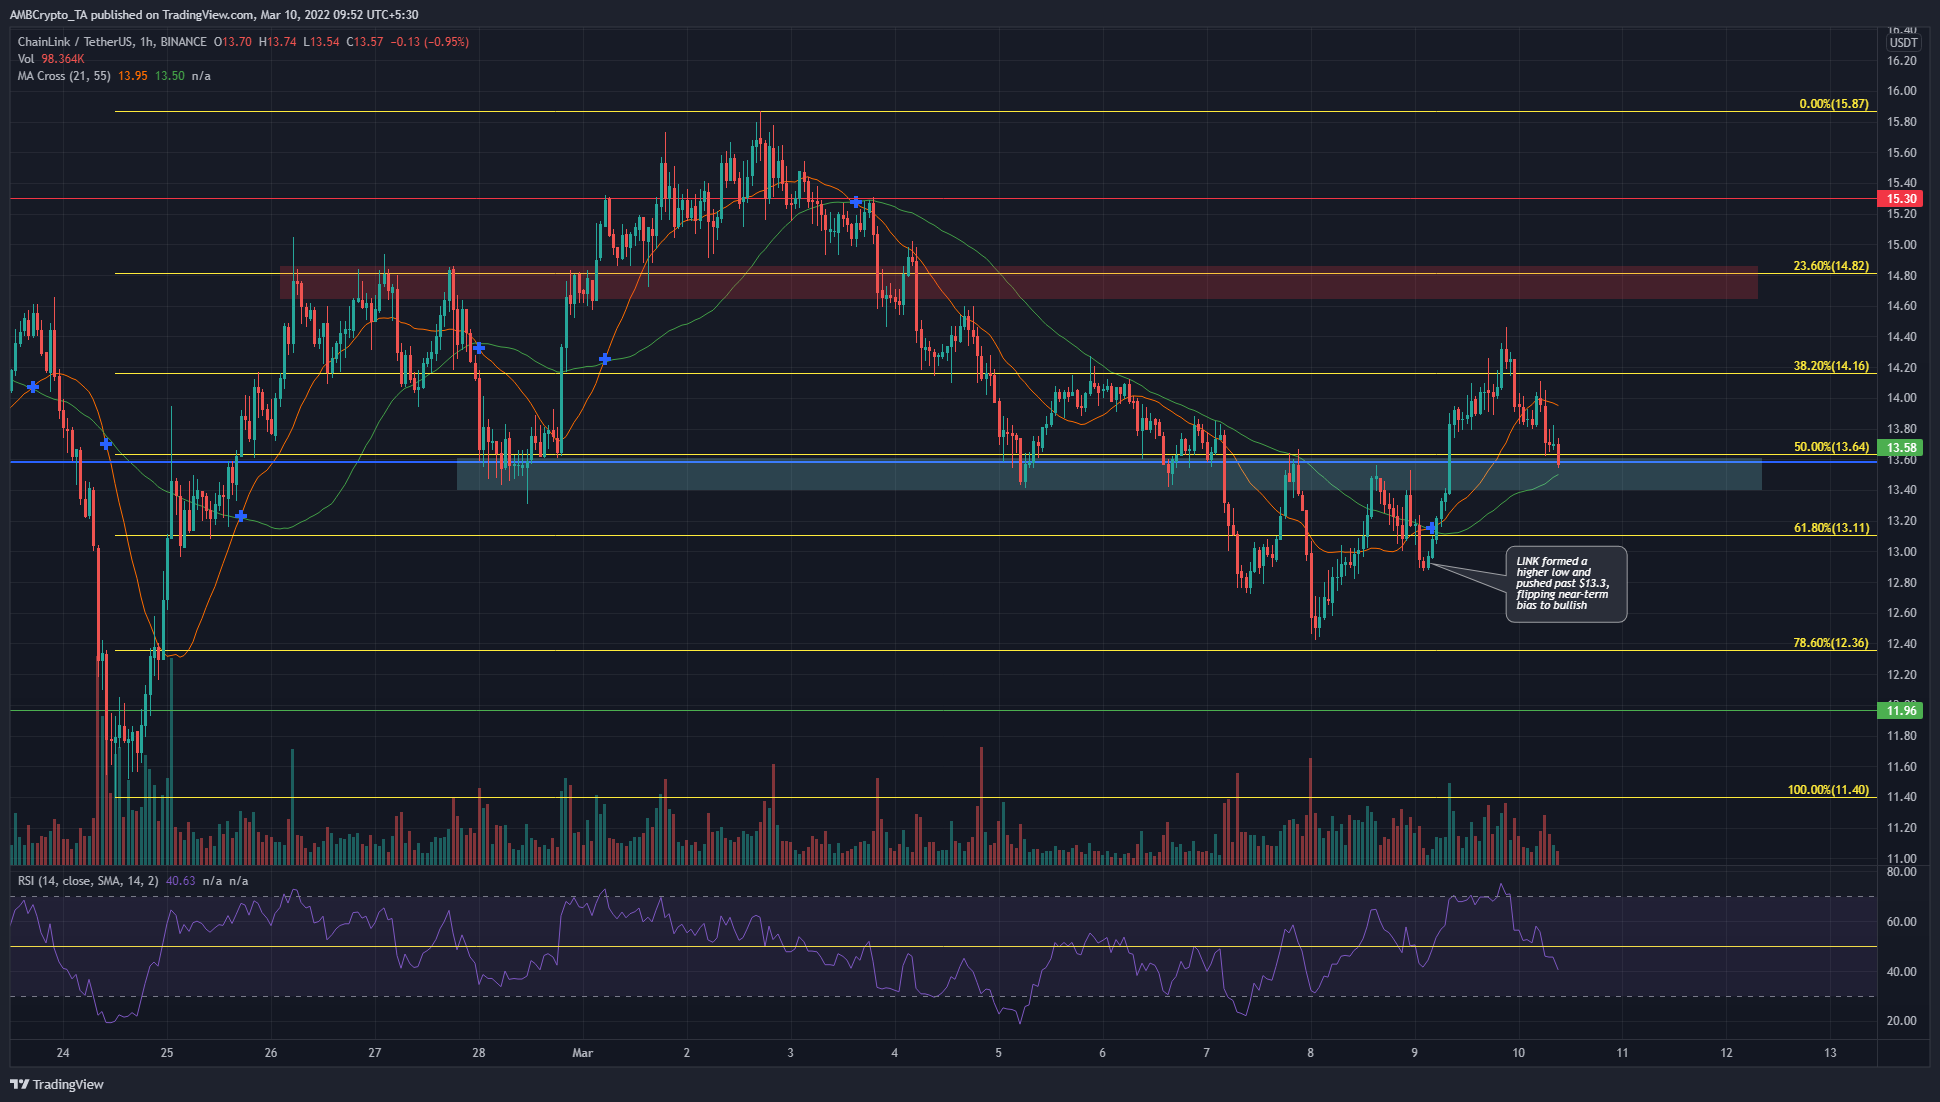Image resolution: width=1940 pixels, height=1102 pixels.
Task: Click the '24' label on the date axis
Action: coord(63,1053)
